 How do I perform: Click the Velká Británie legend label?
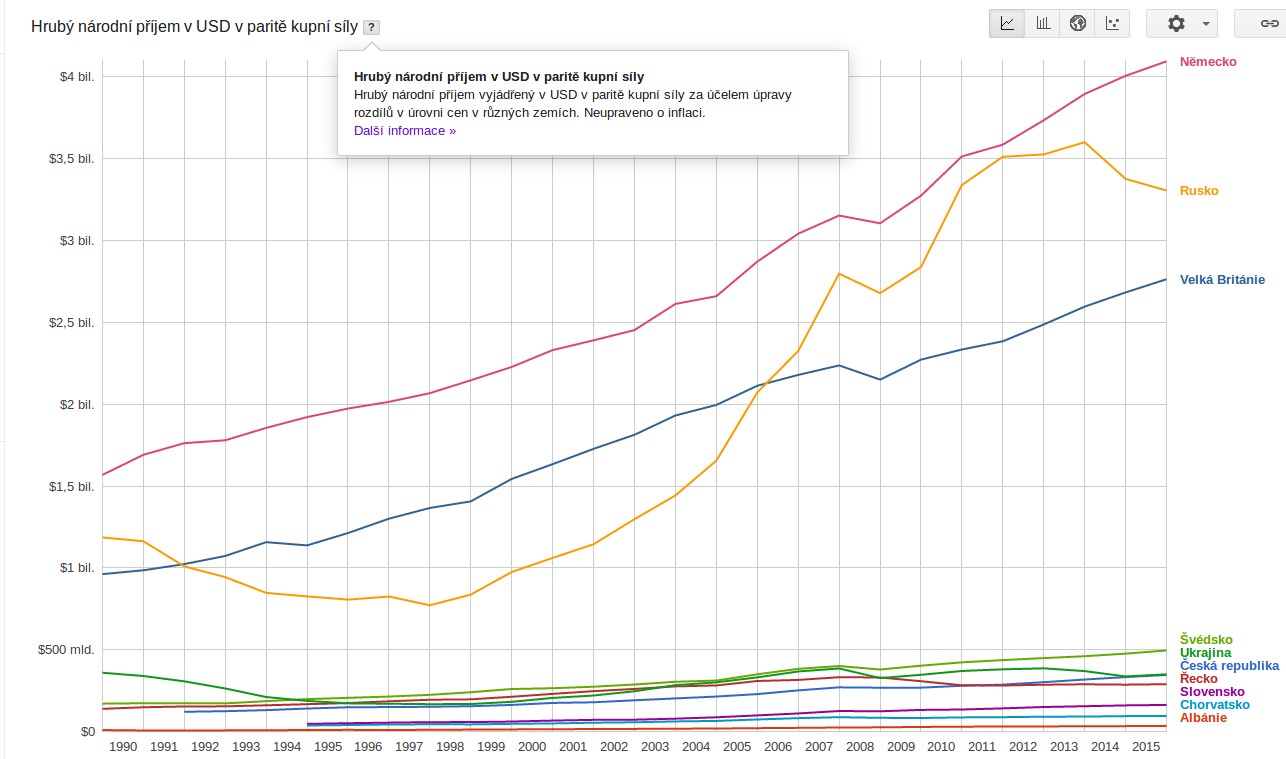(x=1222, y=280)
